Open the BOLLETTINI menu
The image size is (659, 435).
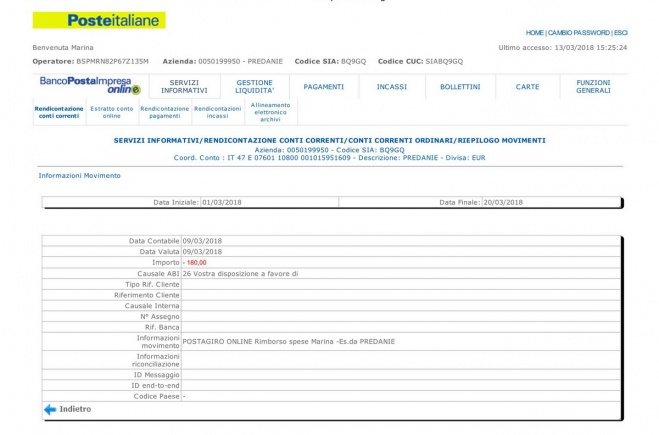point(460,87)
